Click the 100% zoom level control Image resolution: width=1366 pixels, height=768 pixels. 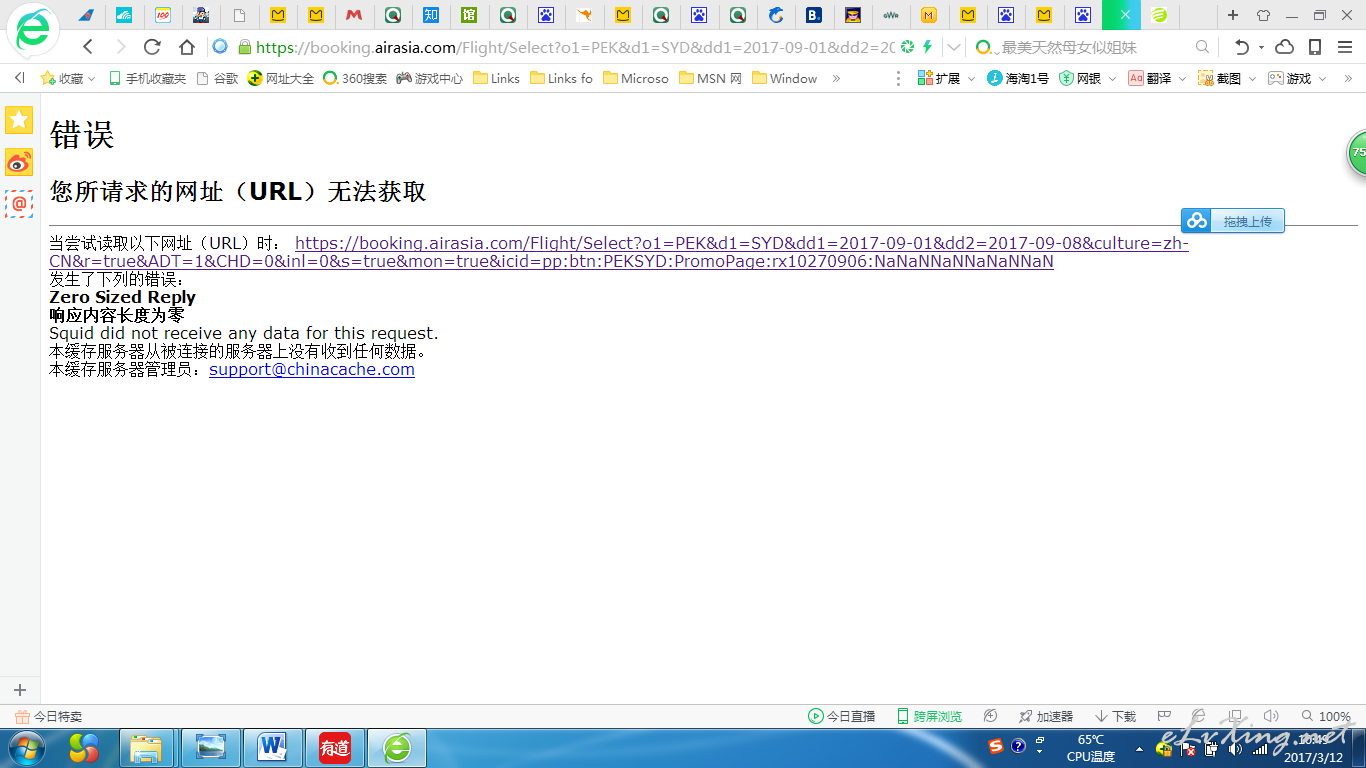coord(1326,716)
